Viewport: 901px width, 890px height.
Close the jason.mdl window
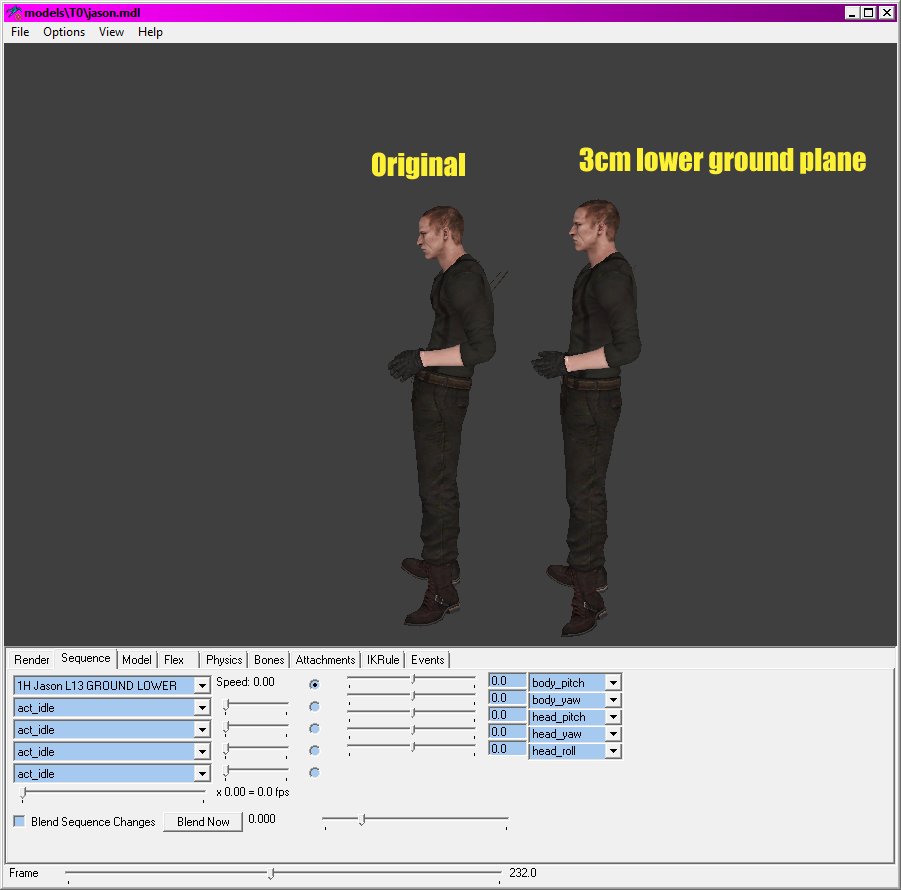pyautogui.click(x=886, y=13)
